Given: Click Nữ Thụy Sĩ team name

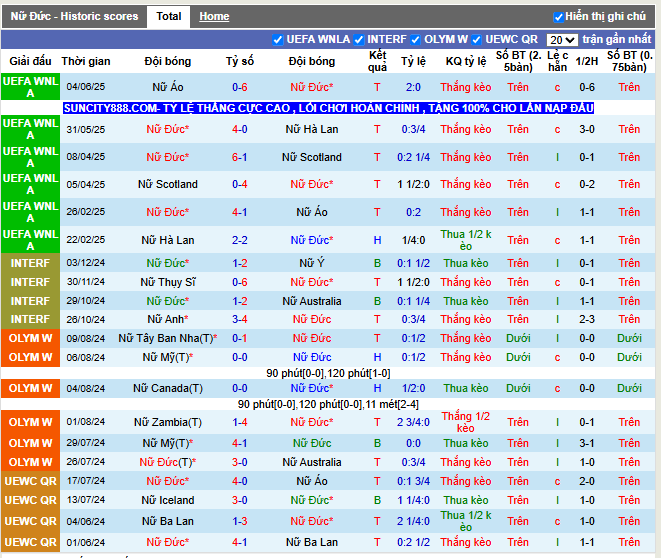Looking at the screenshot, I should tap(168, 282).
